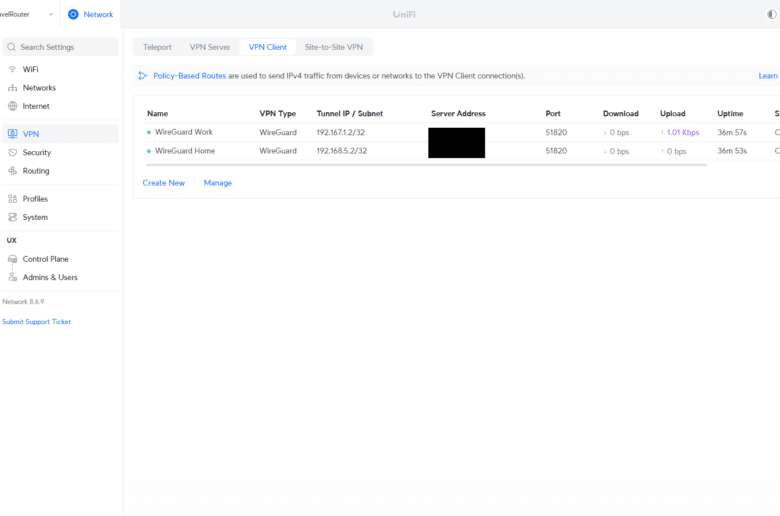The height and width of the screenshot is (516, 780).
Task: Click uptime 36m 53s
Action: [x=732, y=151]
